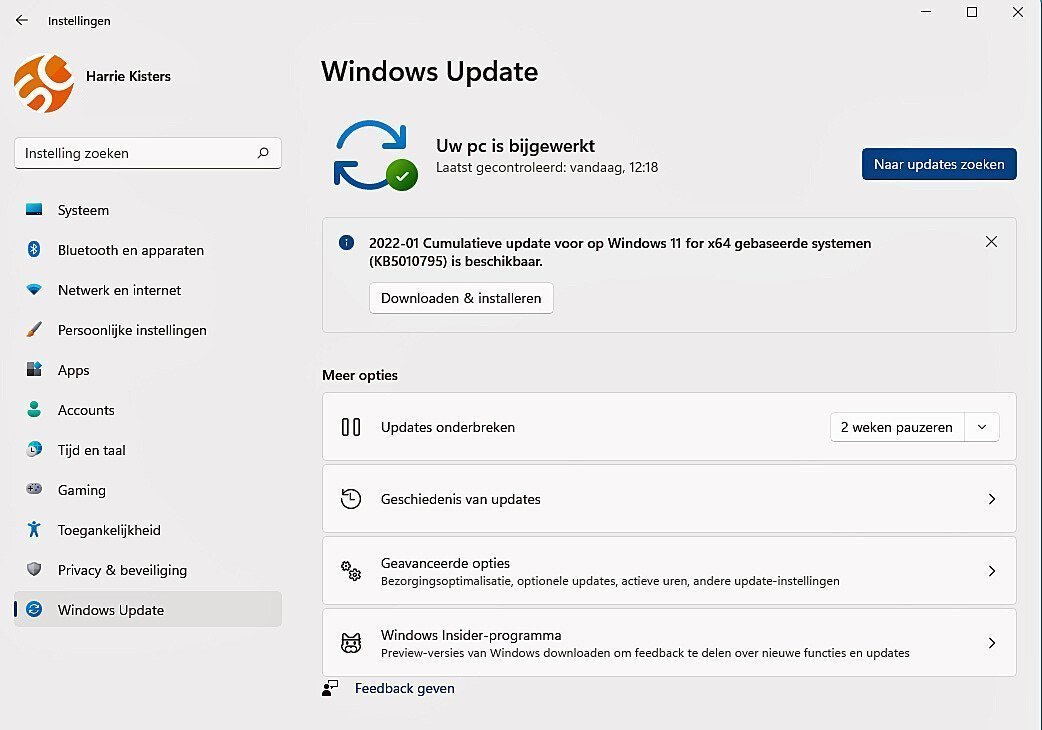Minimize the Instellingen window
This screenshot has width=1042, height=730.
click(x=926, y=12)
